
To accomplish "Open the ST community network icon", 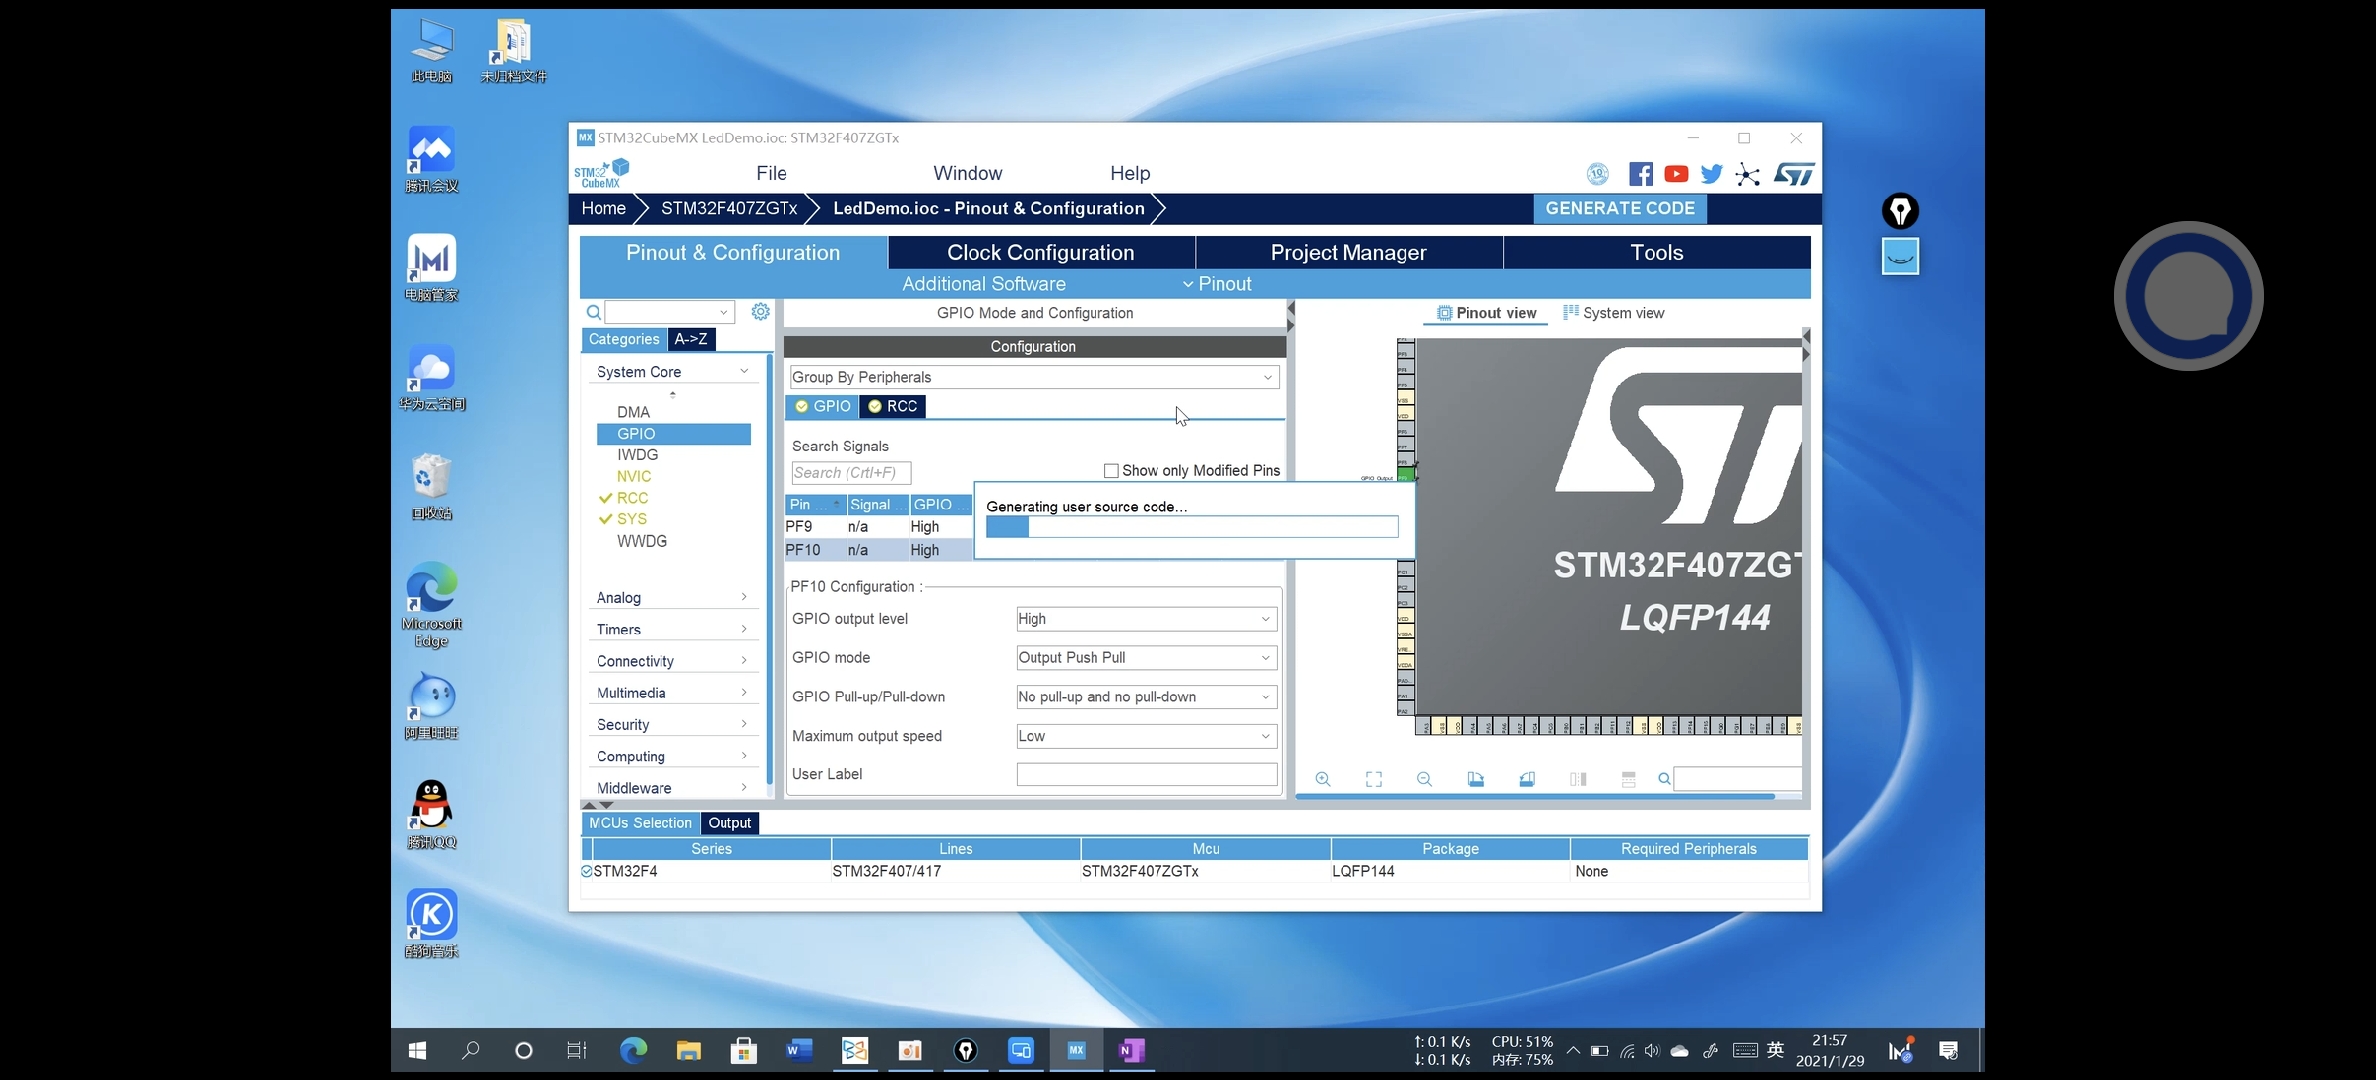I will (1747, 175).
